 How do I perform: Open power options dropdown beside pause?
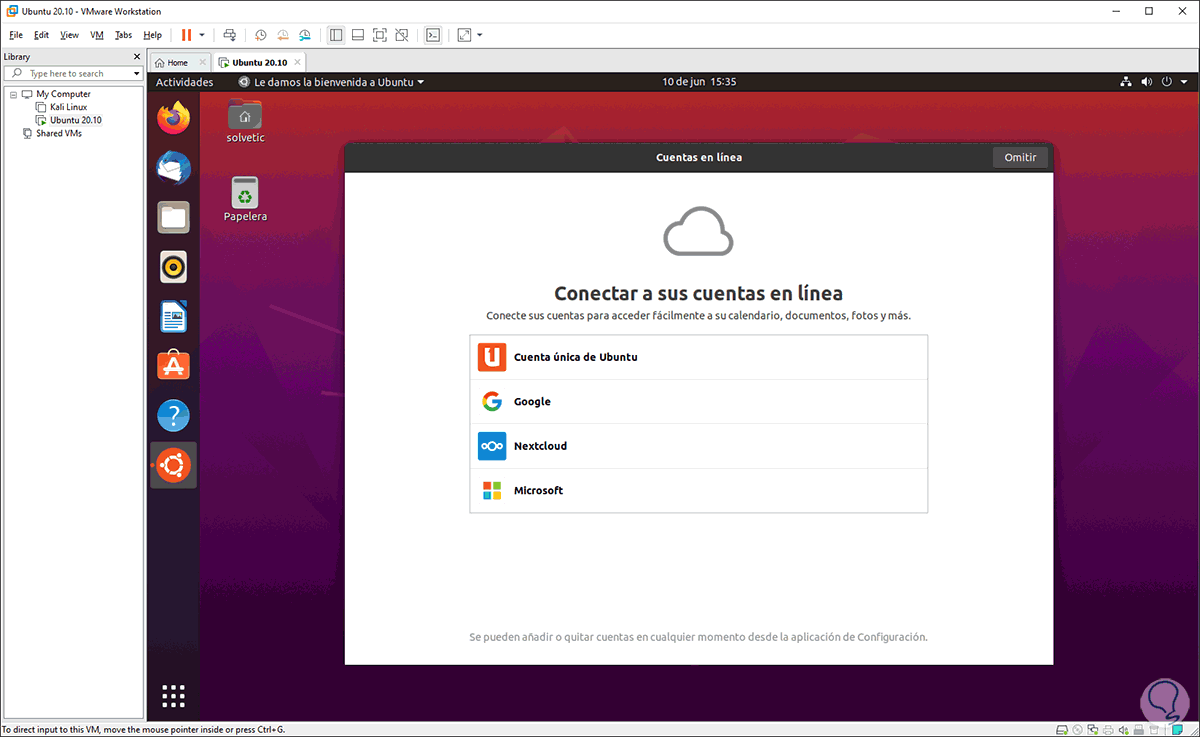pos(202,34)
